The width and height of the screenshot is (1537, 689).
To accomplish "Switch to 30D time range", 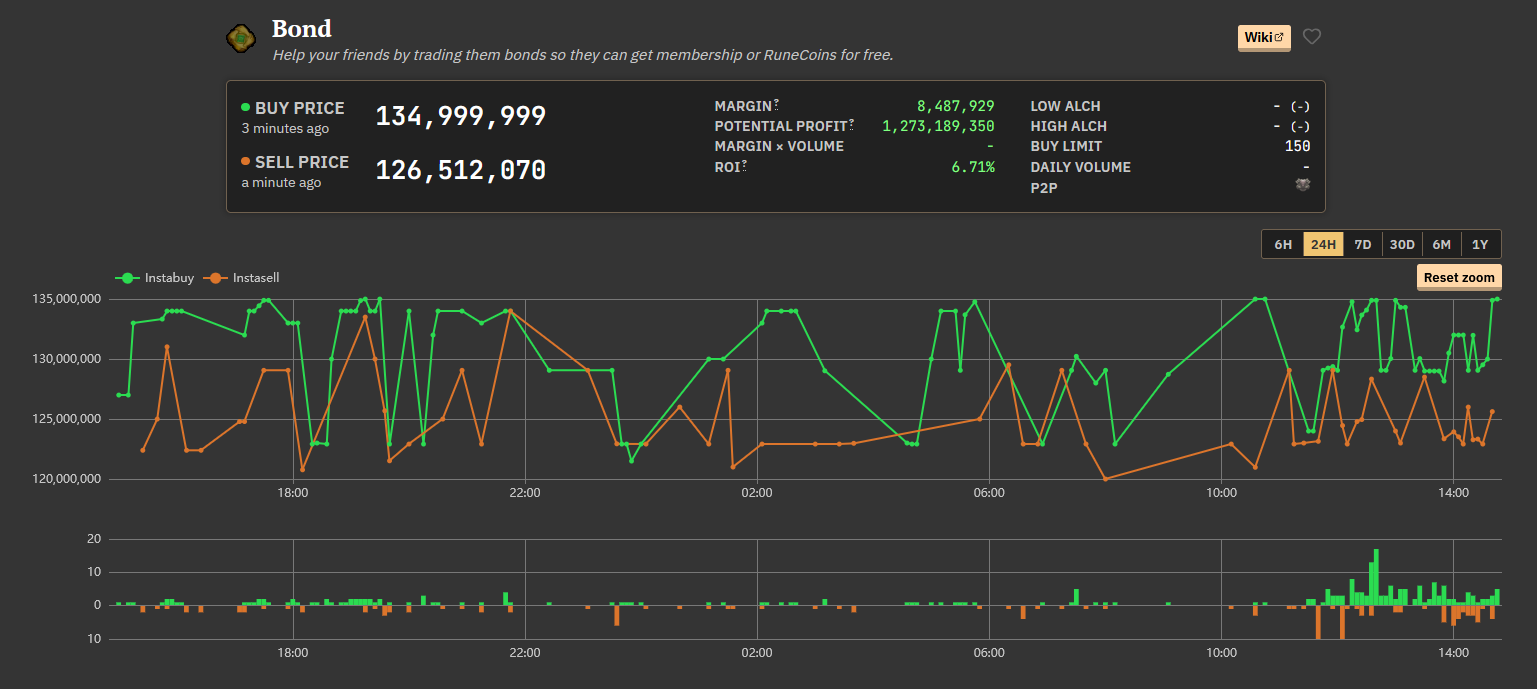I will (1402, 244).
